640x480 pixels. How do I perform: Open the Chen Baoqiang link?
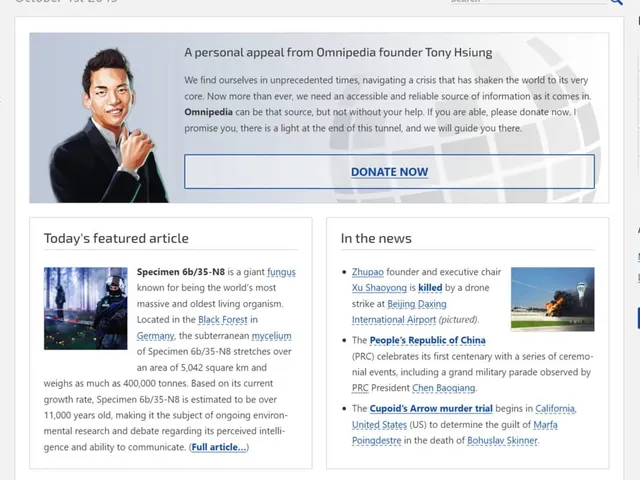444,388
